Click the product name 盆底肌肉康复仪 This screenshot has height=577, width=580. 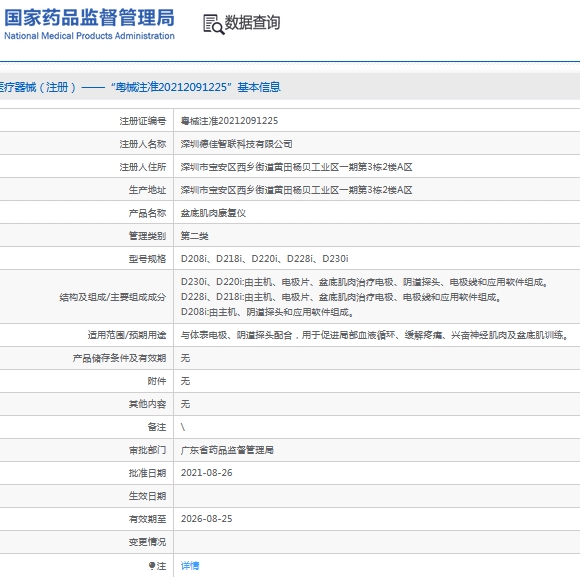tap(213, 213)
